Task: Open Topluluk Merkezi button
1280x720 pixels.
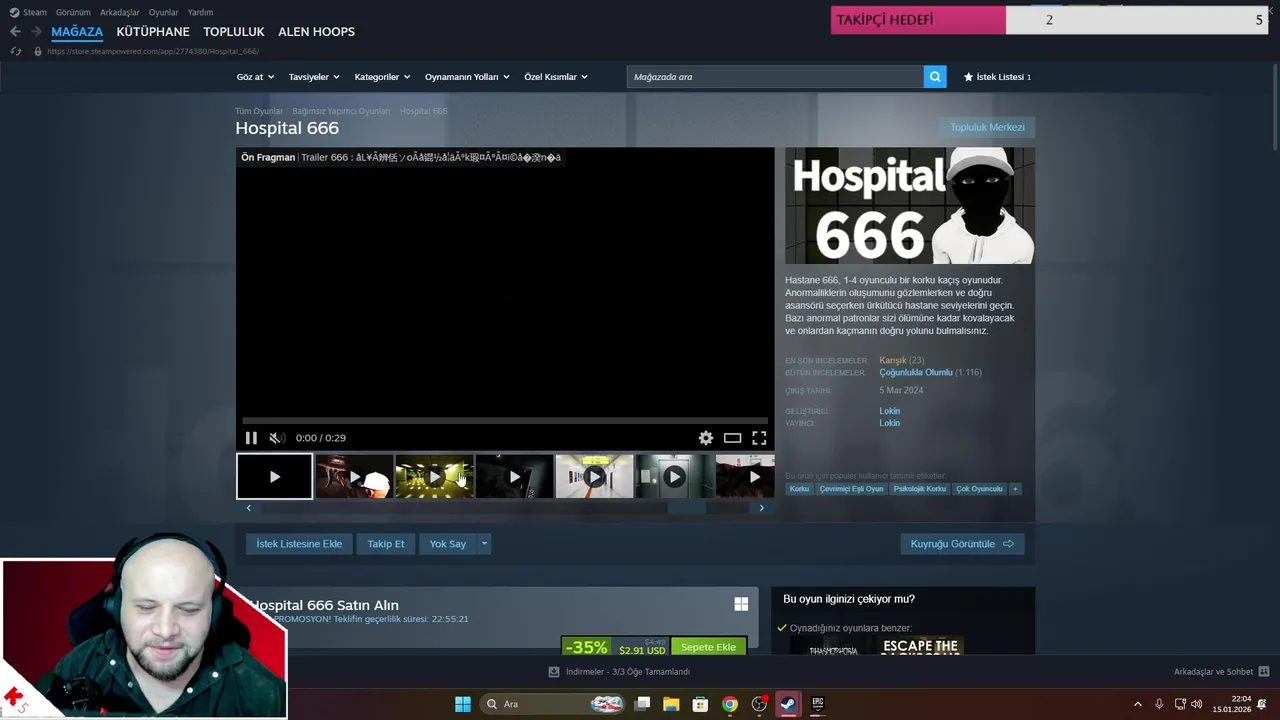Action: pos(987,128)
